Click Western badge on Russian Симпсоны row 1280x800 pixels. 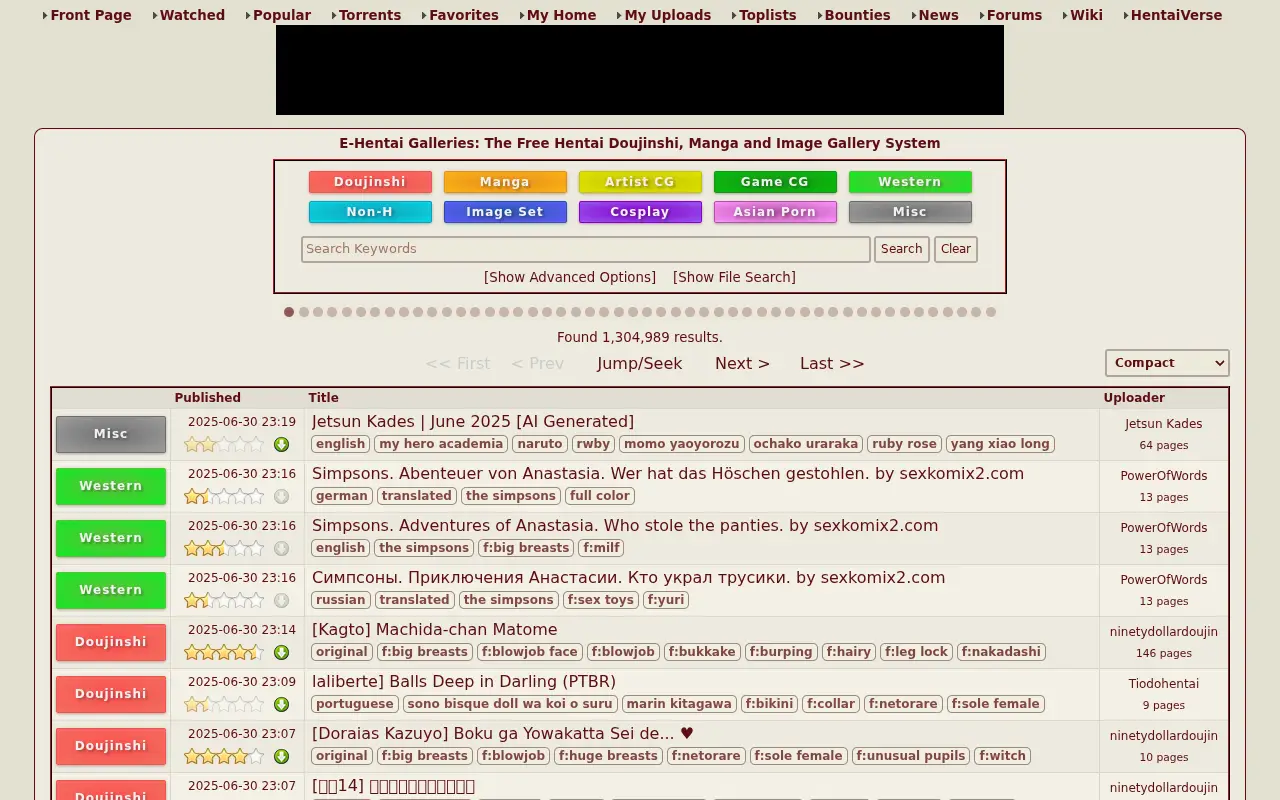pos(111,590)
